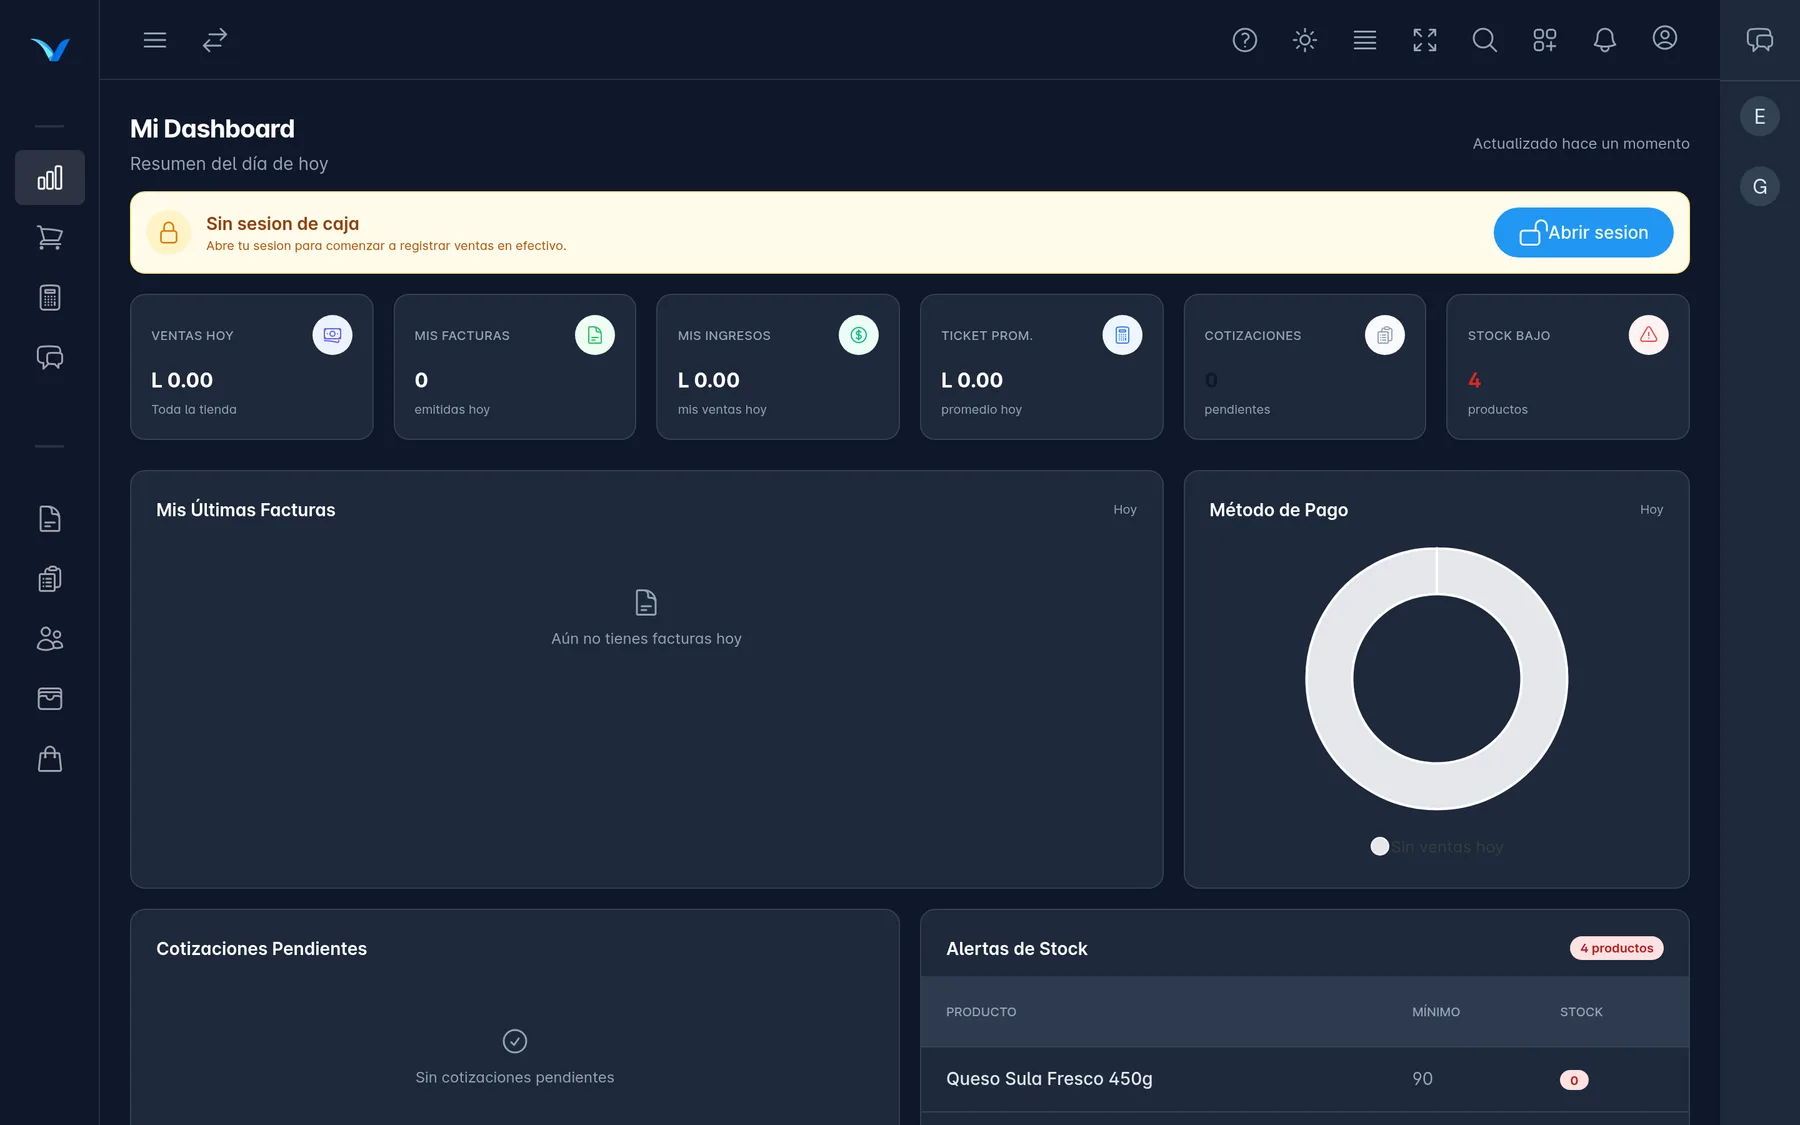Open the notifications bell
1800x1125 pixels.
pyautogui.click(x=1605, y=40)
